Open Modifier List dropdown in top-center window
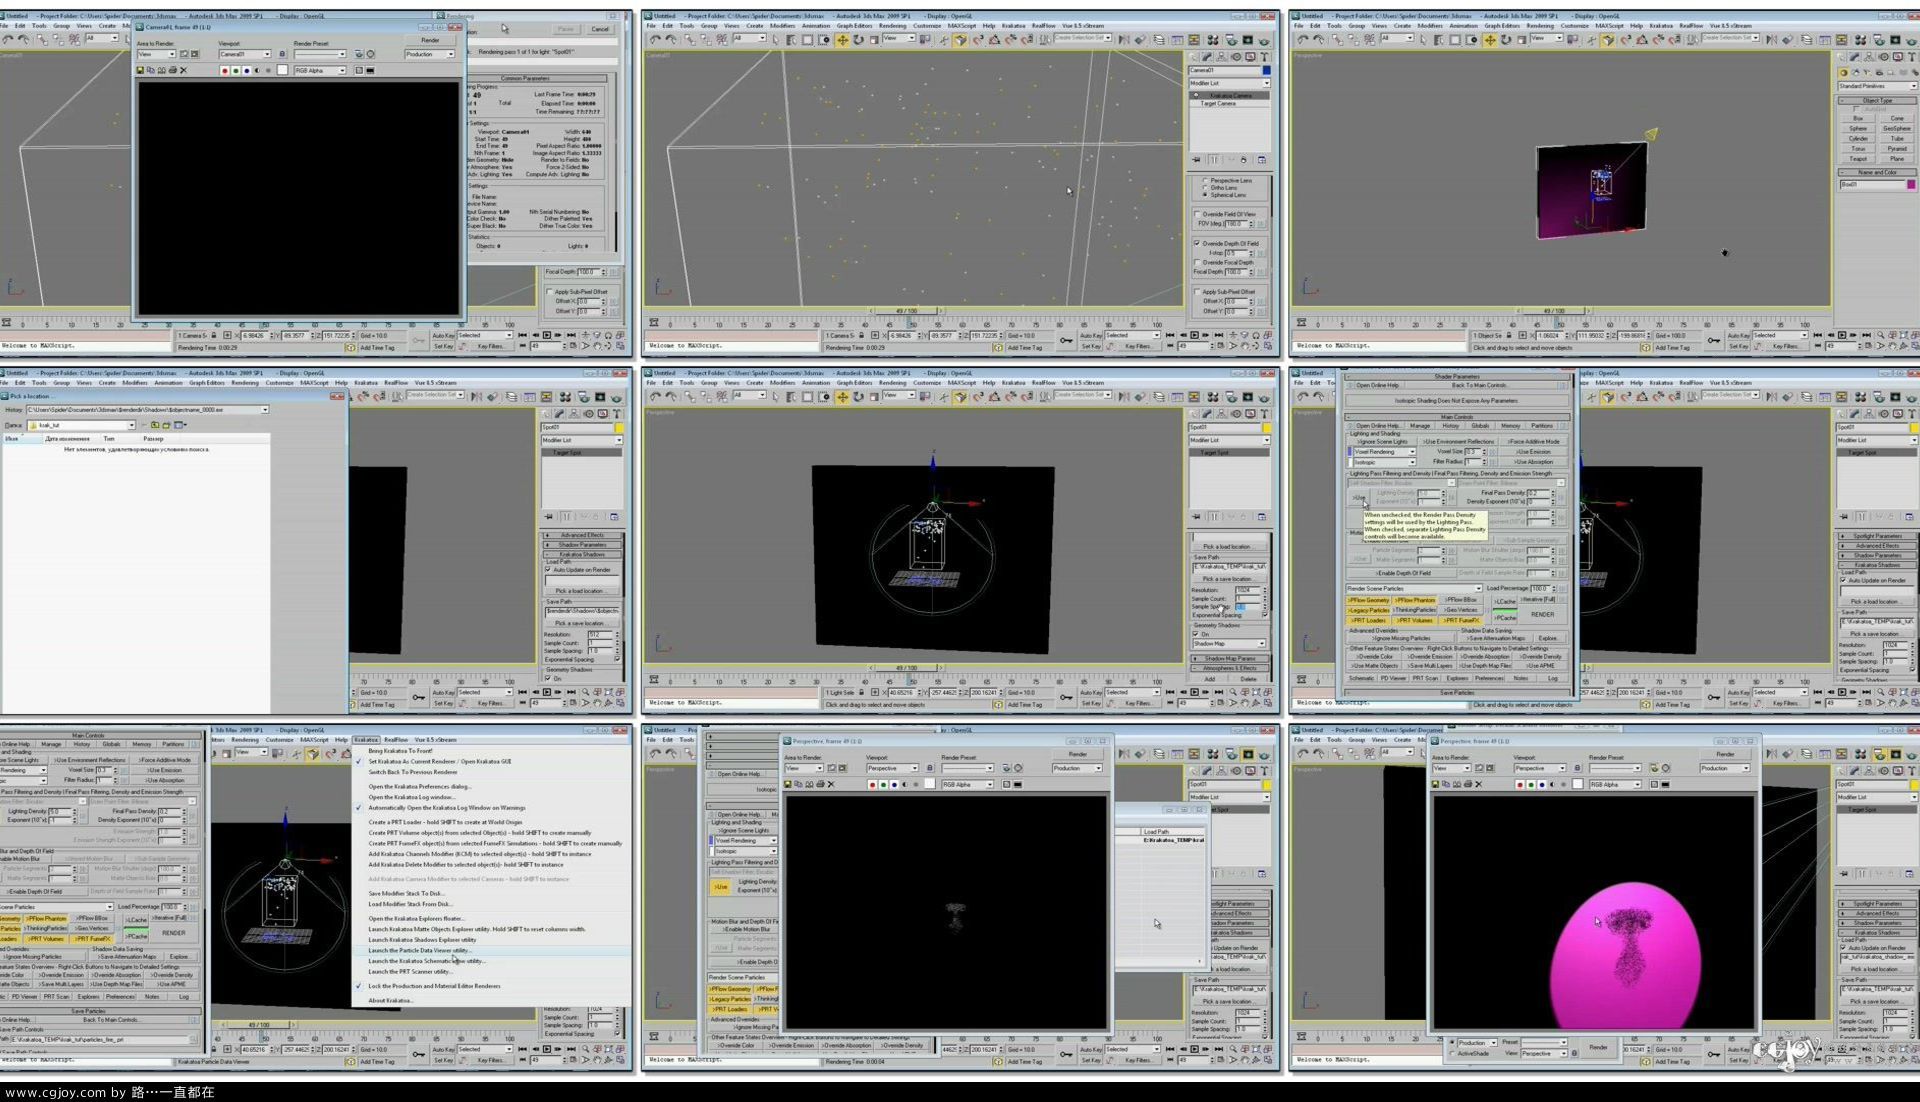 [x=1229, y=83]
